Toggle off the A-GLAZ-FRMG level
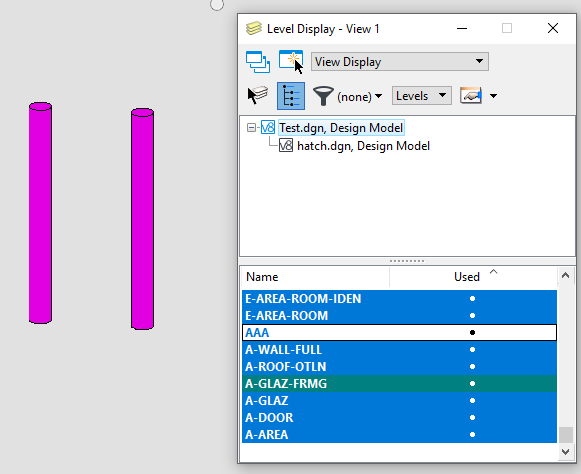The image size is (581, 474). pyautogui.click(x=399, y=384)
